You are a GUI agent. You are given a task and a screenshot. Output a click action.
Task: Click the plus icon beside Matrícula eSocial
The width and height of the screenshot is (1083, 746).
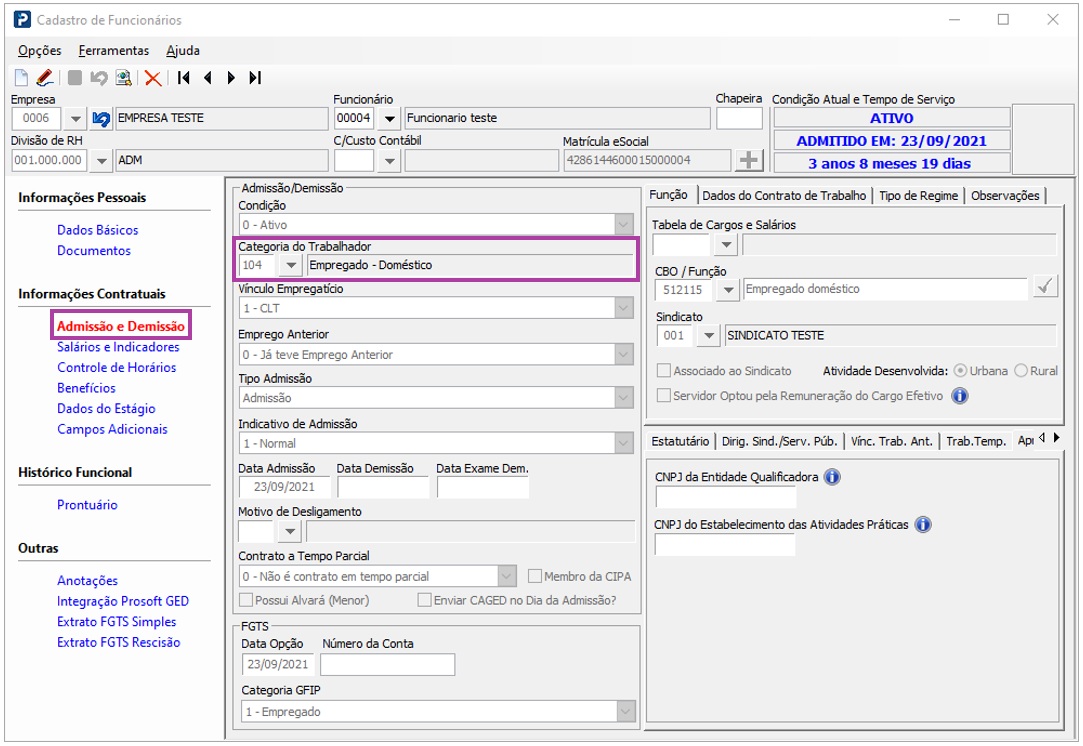(749, 160)
